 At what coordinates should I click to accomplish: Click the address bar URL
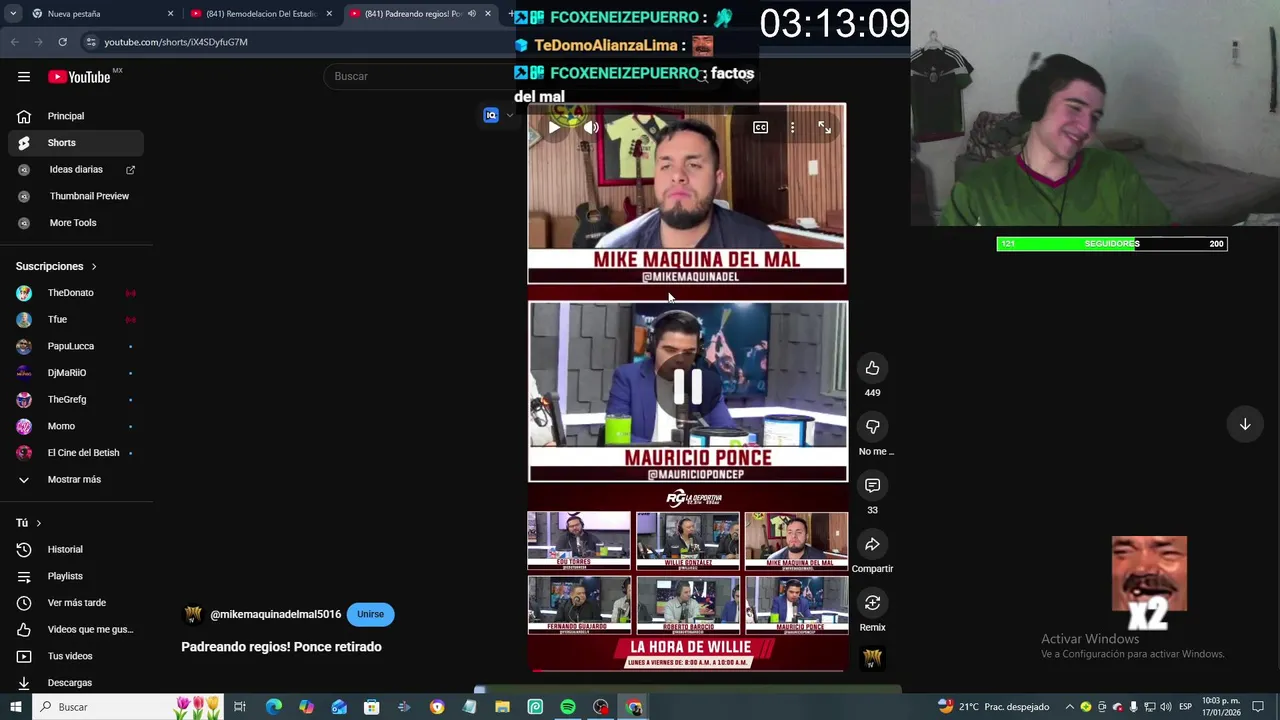(176, 42)
